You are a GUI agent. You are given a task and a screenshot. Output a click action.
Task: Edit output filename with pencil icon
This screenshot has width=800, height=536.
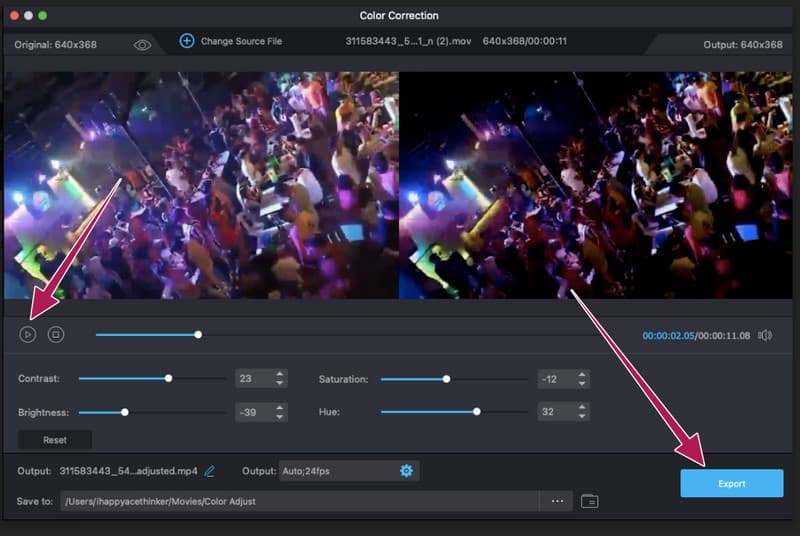click(x=210, y=470)
